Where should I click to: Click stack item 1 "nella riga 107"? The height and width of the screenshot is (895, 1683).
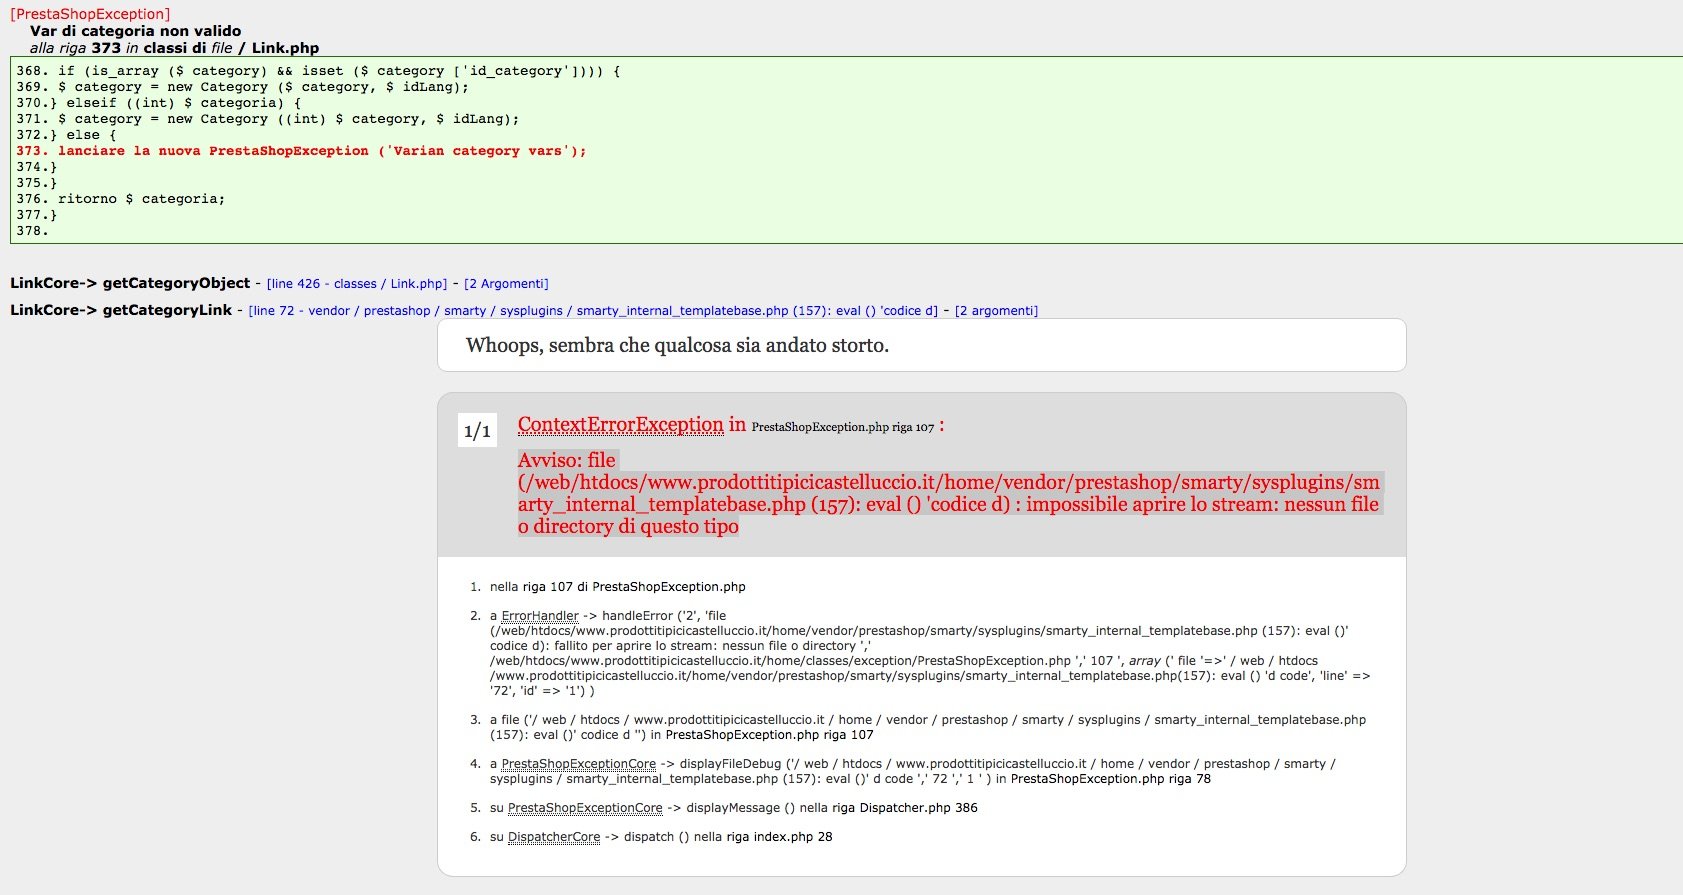[x=617, y=587]
